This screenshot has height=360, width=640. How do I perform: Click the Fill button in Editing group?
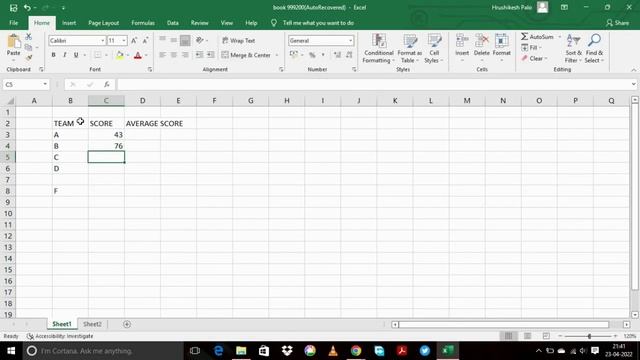pos(531,48)
